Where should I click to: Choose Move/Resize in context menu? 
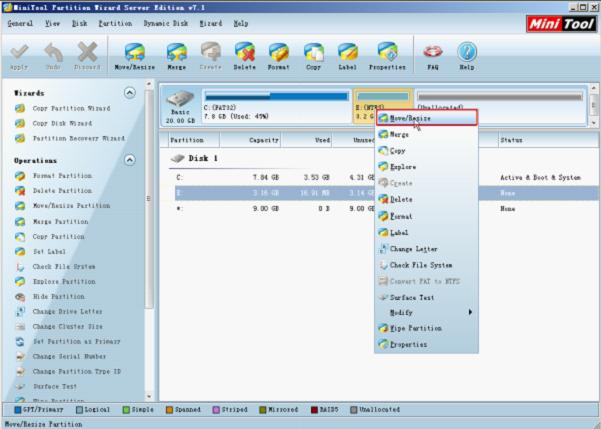pos(426,118)
